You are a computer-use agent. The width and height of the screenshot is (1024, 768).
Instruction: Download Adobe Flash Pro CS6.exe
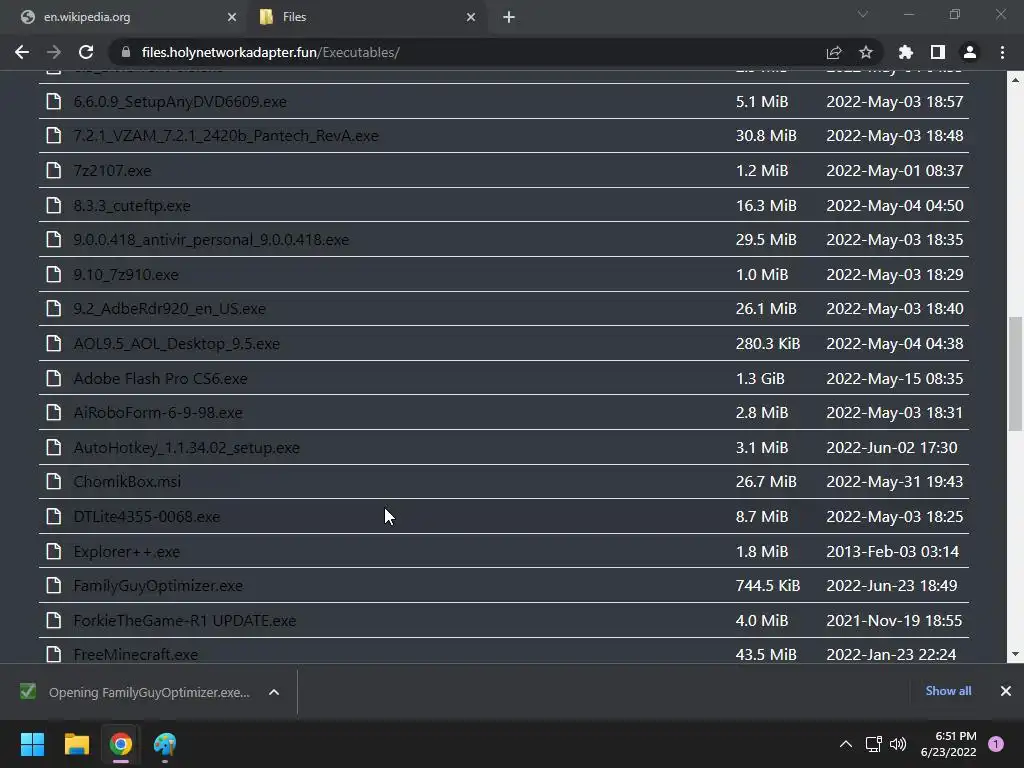(x=160, y=378)
